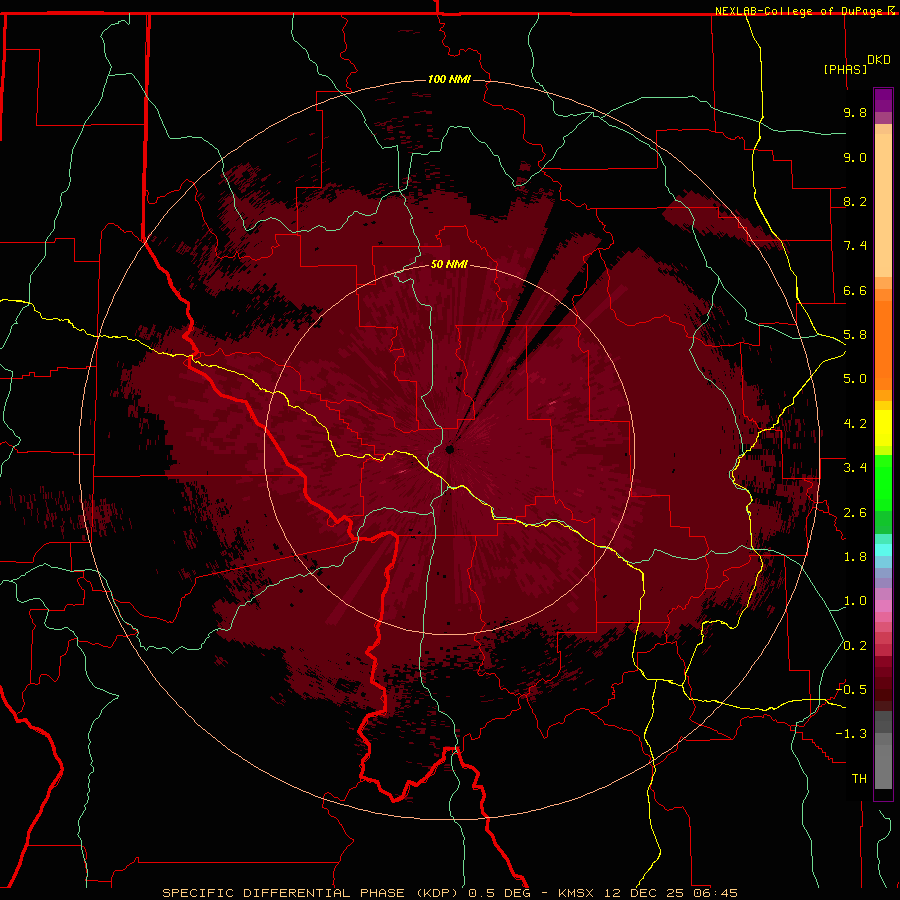Pick the purple segment atop the color bar
900x900 pixels.
coord(883,101)
